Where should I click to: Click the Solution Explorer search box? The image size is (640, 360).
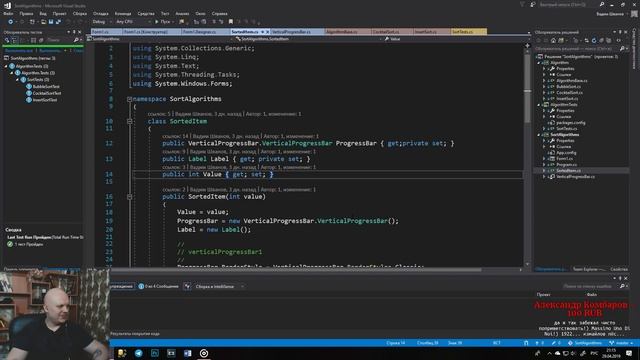[x=577, y=49]
